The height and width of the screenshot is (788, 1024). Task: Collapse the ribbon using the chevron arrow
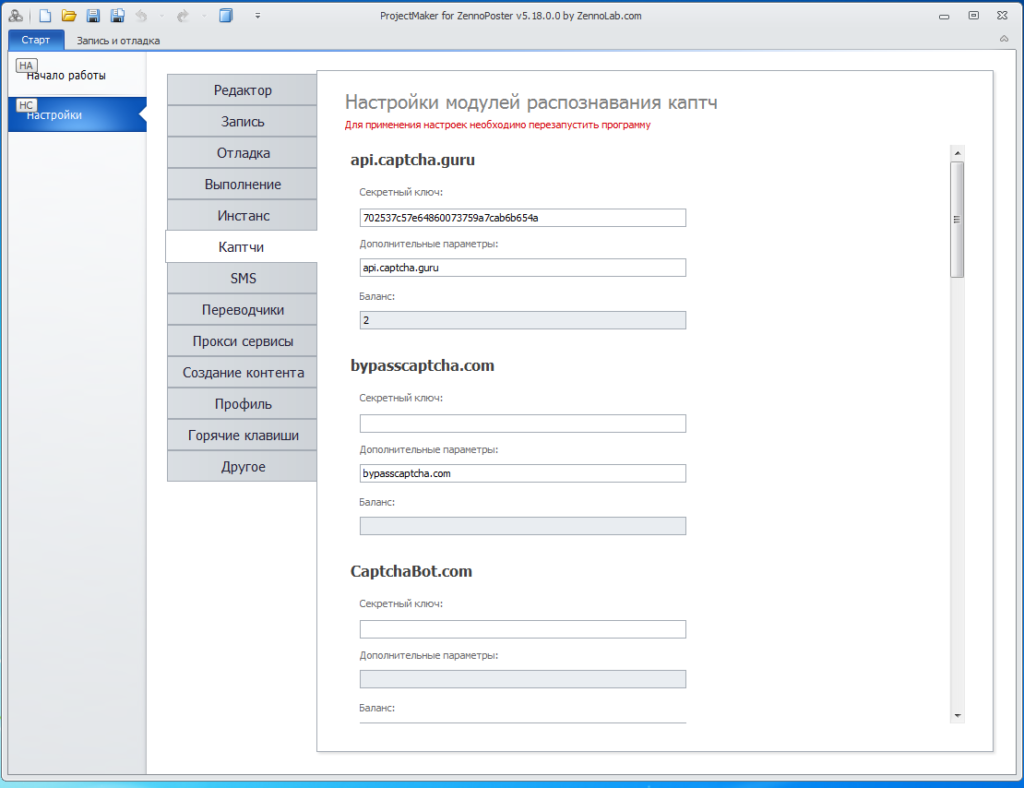(x=1003, y=39)
